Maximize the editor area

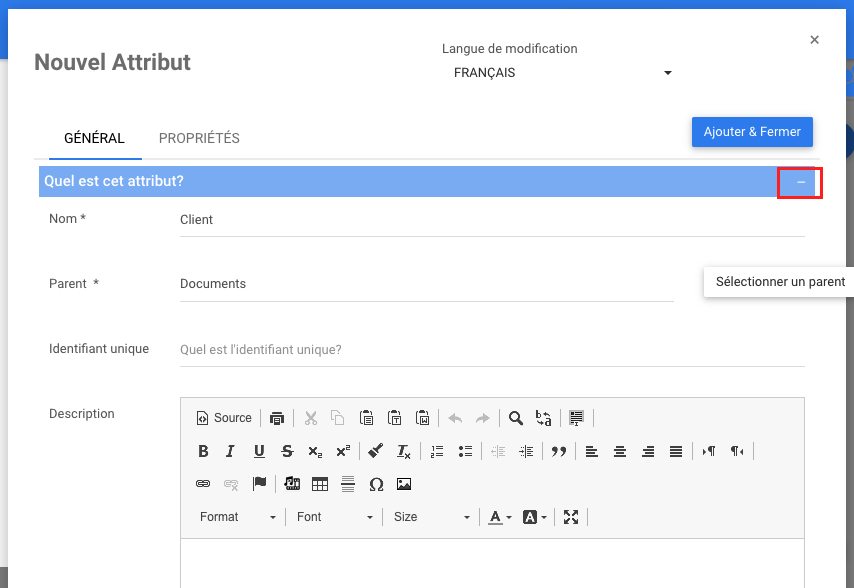point(571,517)
